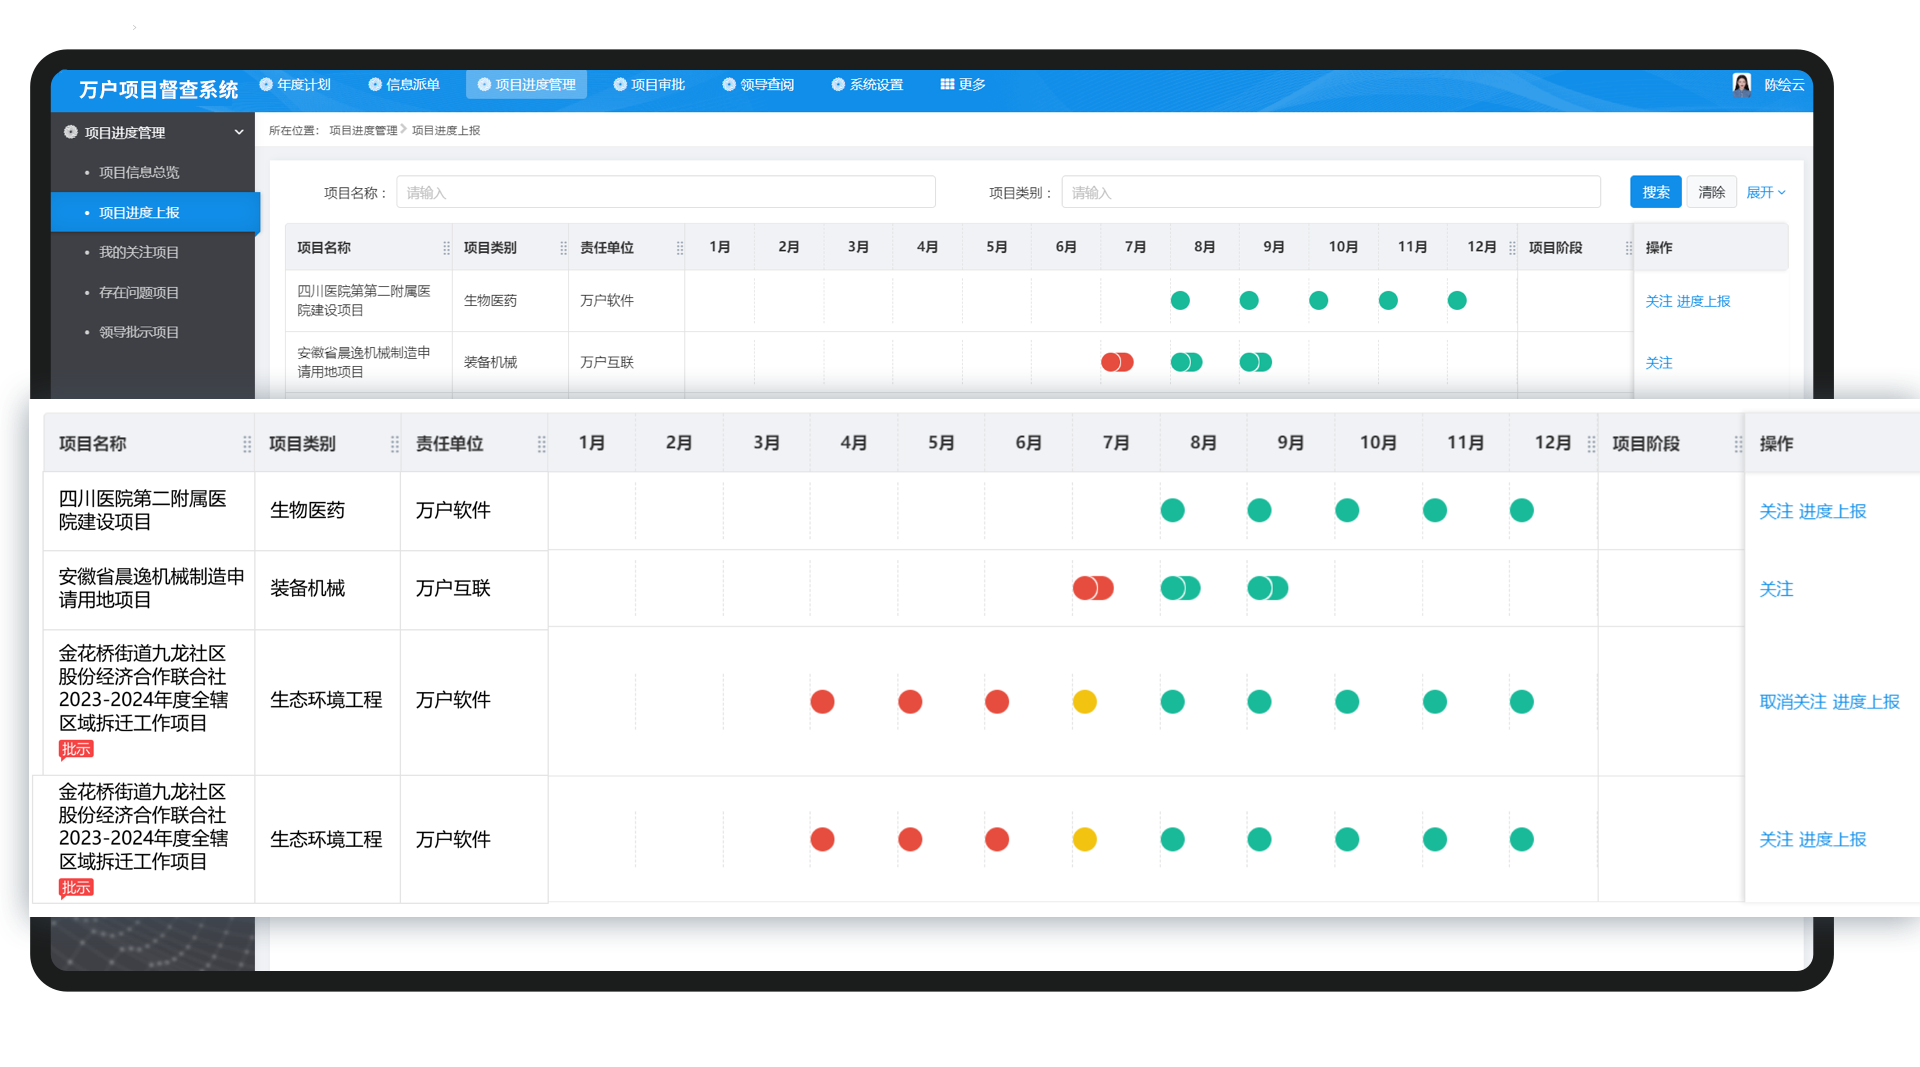Click 进度上报 in enlarged 四川医院 row
This screenshot has height=1067, width=1920.
1833,511
